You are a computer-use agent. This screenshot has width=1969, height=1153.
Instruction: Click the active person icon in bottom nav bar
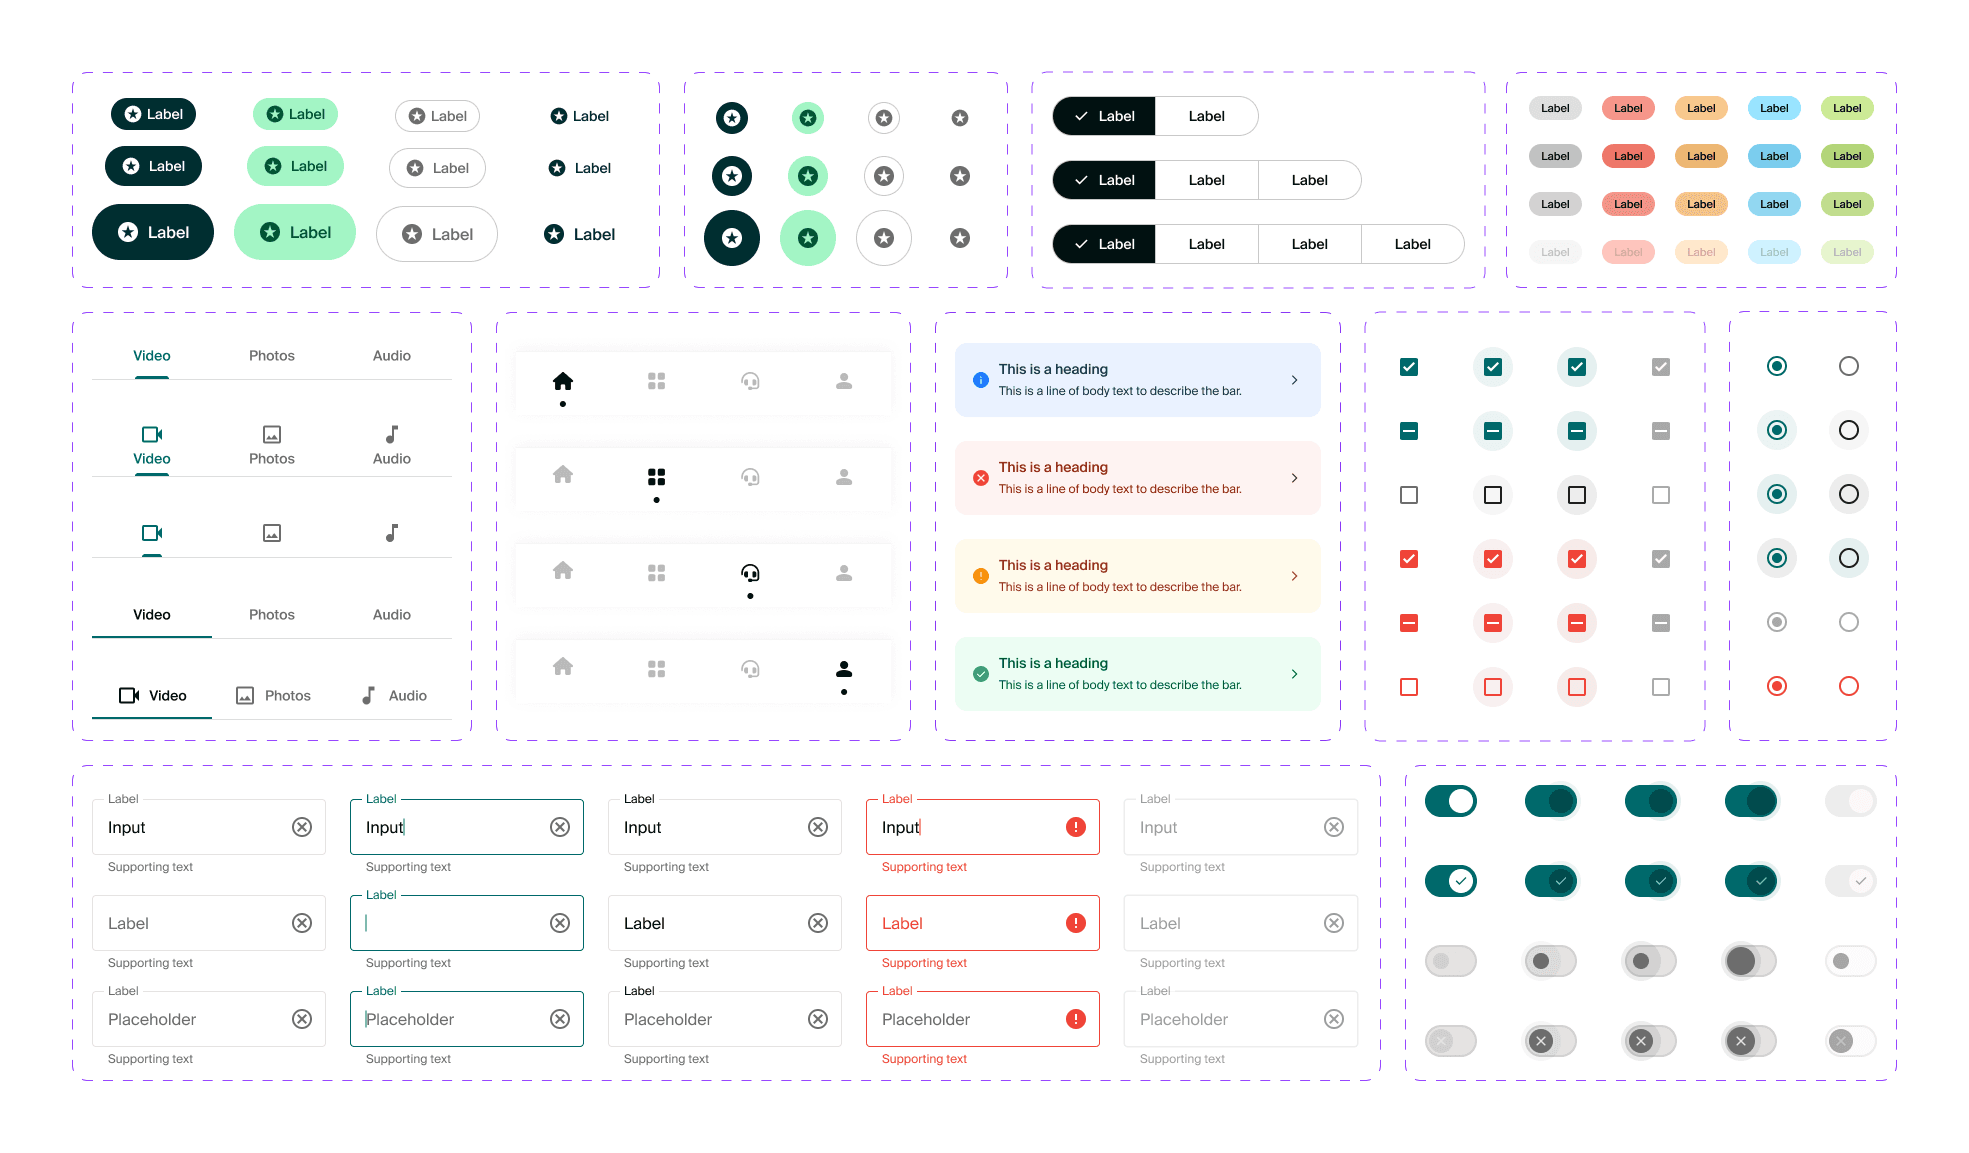point(844,669)
